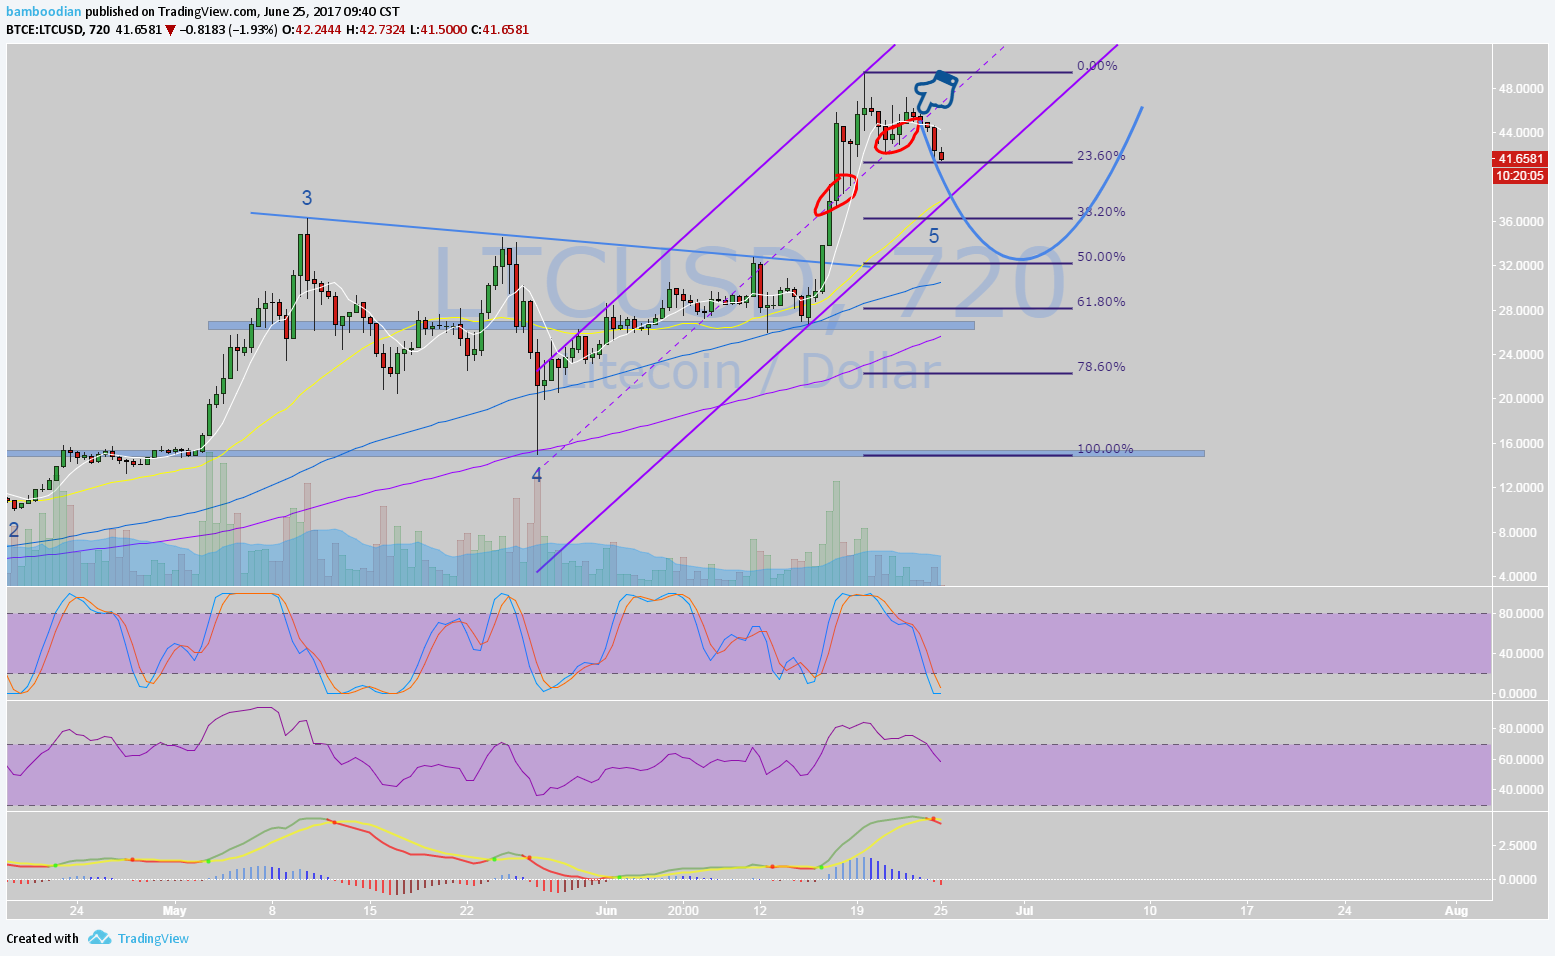Image resolution: width=1555 pixels, height=956 pixels.
Task: Click the close value C:41.6581
Action: (x=501, y=30)
